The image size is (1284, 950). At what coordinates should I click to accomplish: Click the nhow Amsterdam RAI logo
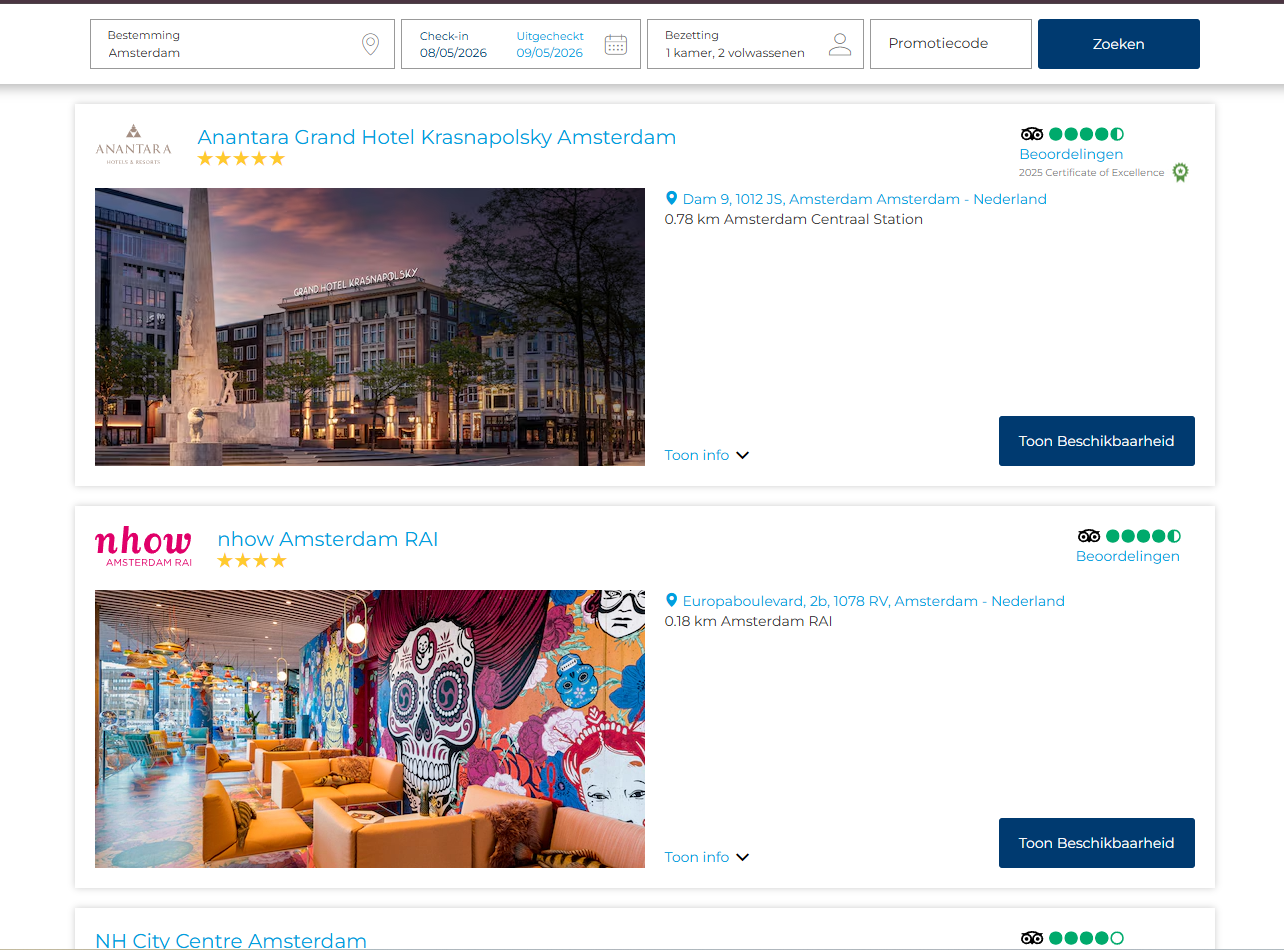click(x=143, y=547)
